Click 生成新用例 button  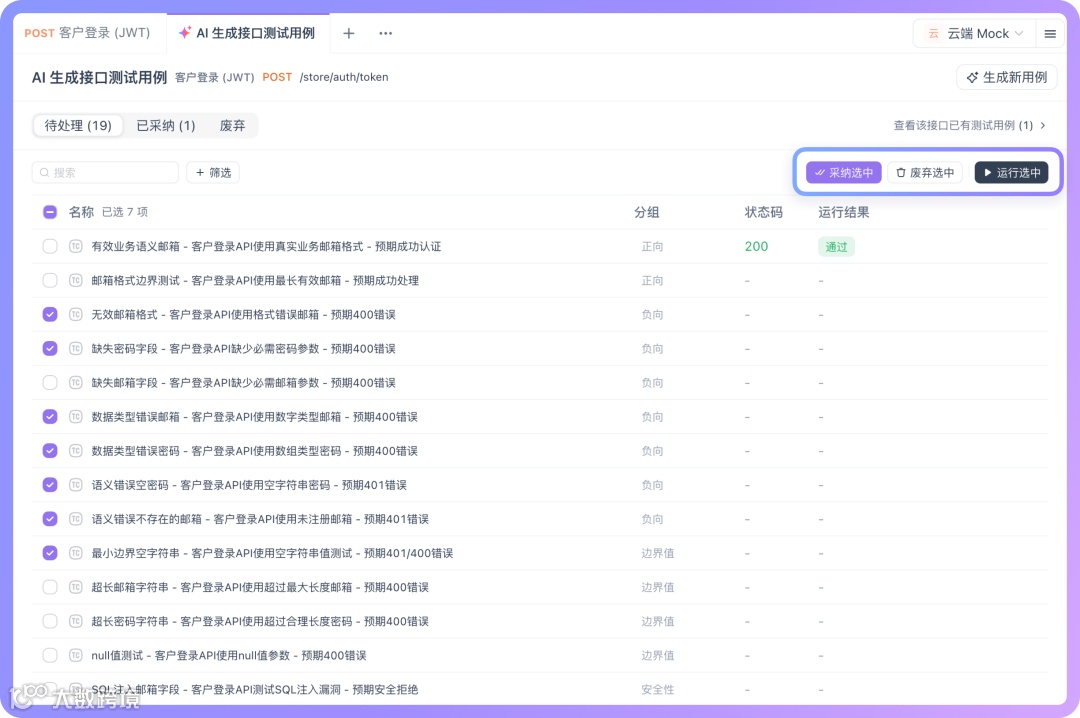(1006, 77)
